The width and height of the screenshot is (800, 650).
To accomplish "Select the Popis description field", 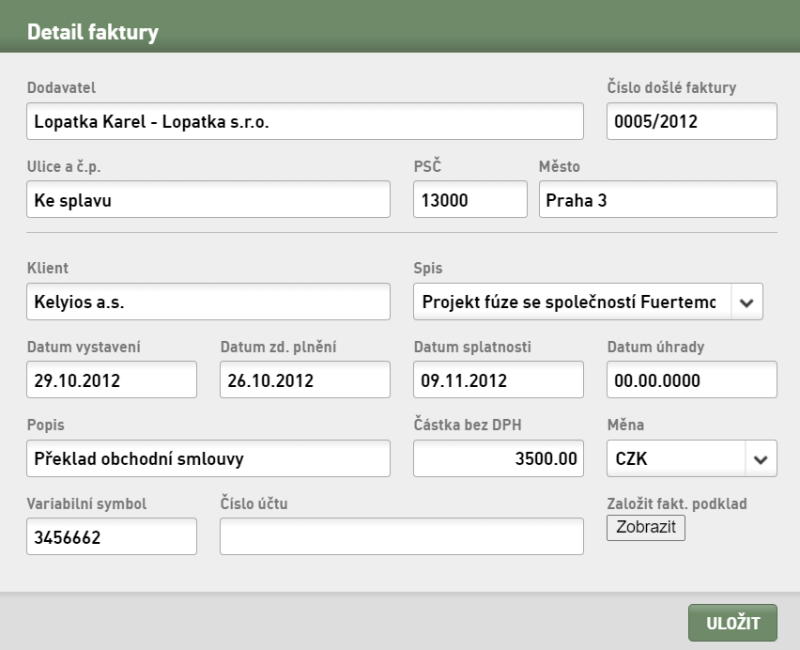I will 208,459.
